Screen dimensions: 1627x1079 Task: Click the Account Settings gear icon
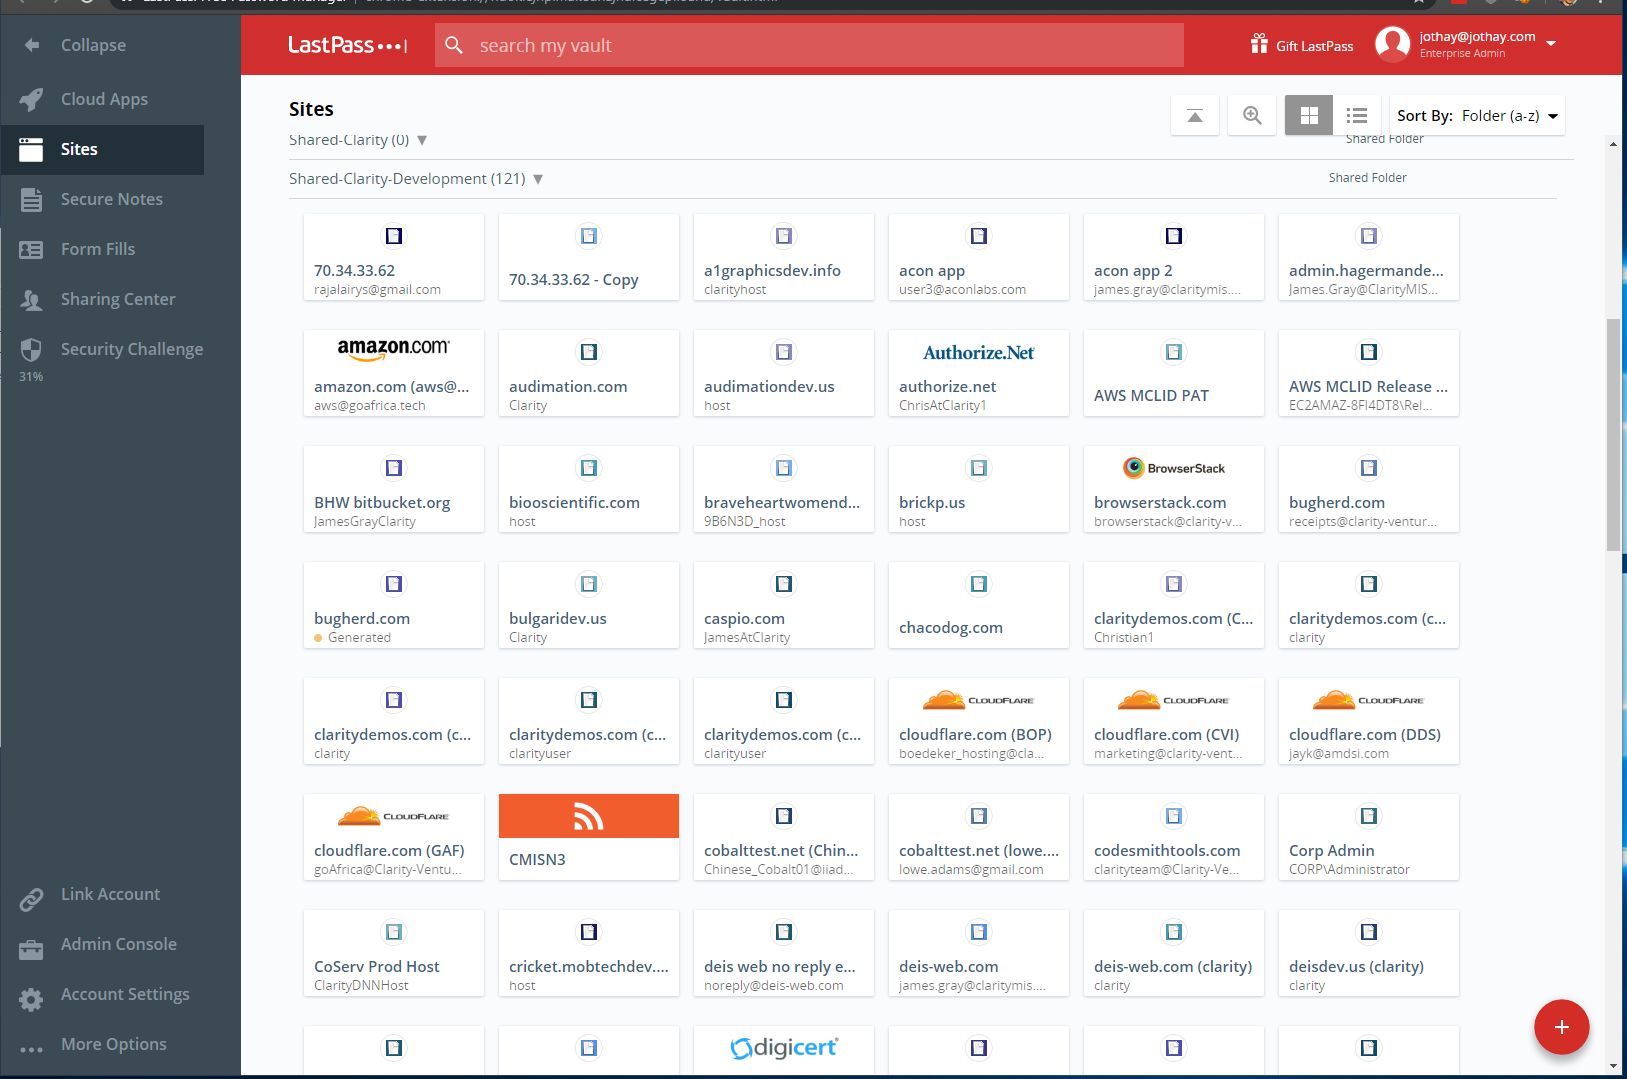pyautogui.click(x=31, y=999)
